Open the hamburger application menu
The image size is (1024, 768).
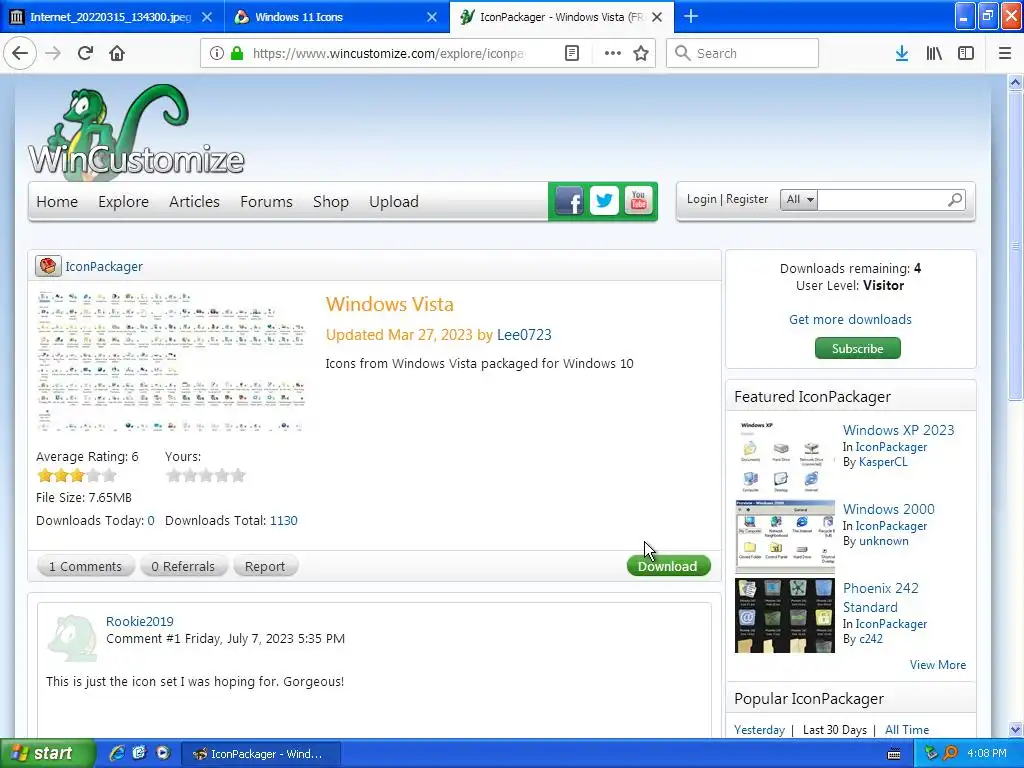[1005, 53]
